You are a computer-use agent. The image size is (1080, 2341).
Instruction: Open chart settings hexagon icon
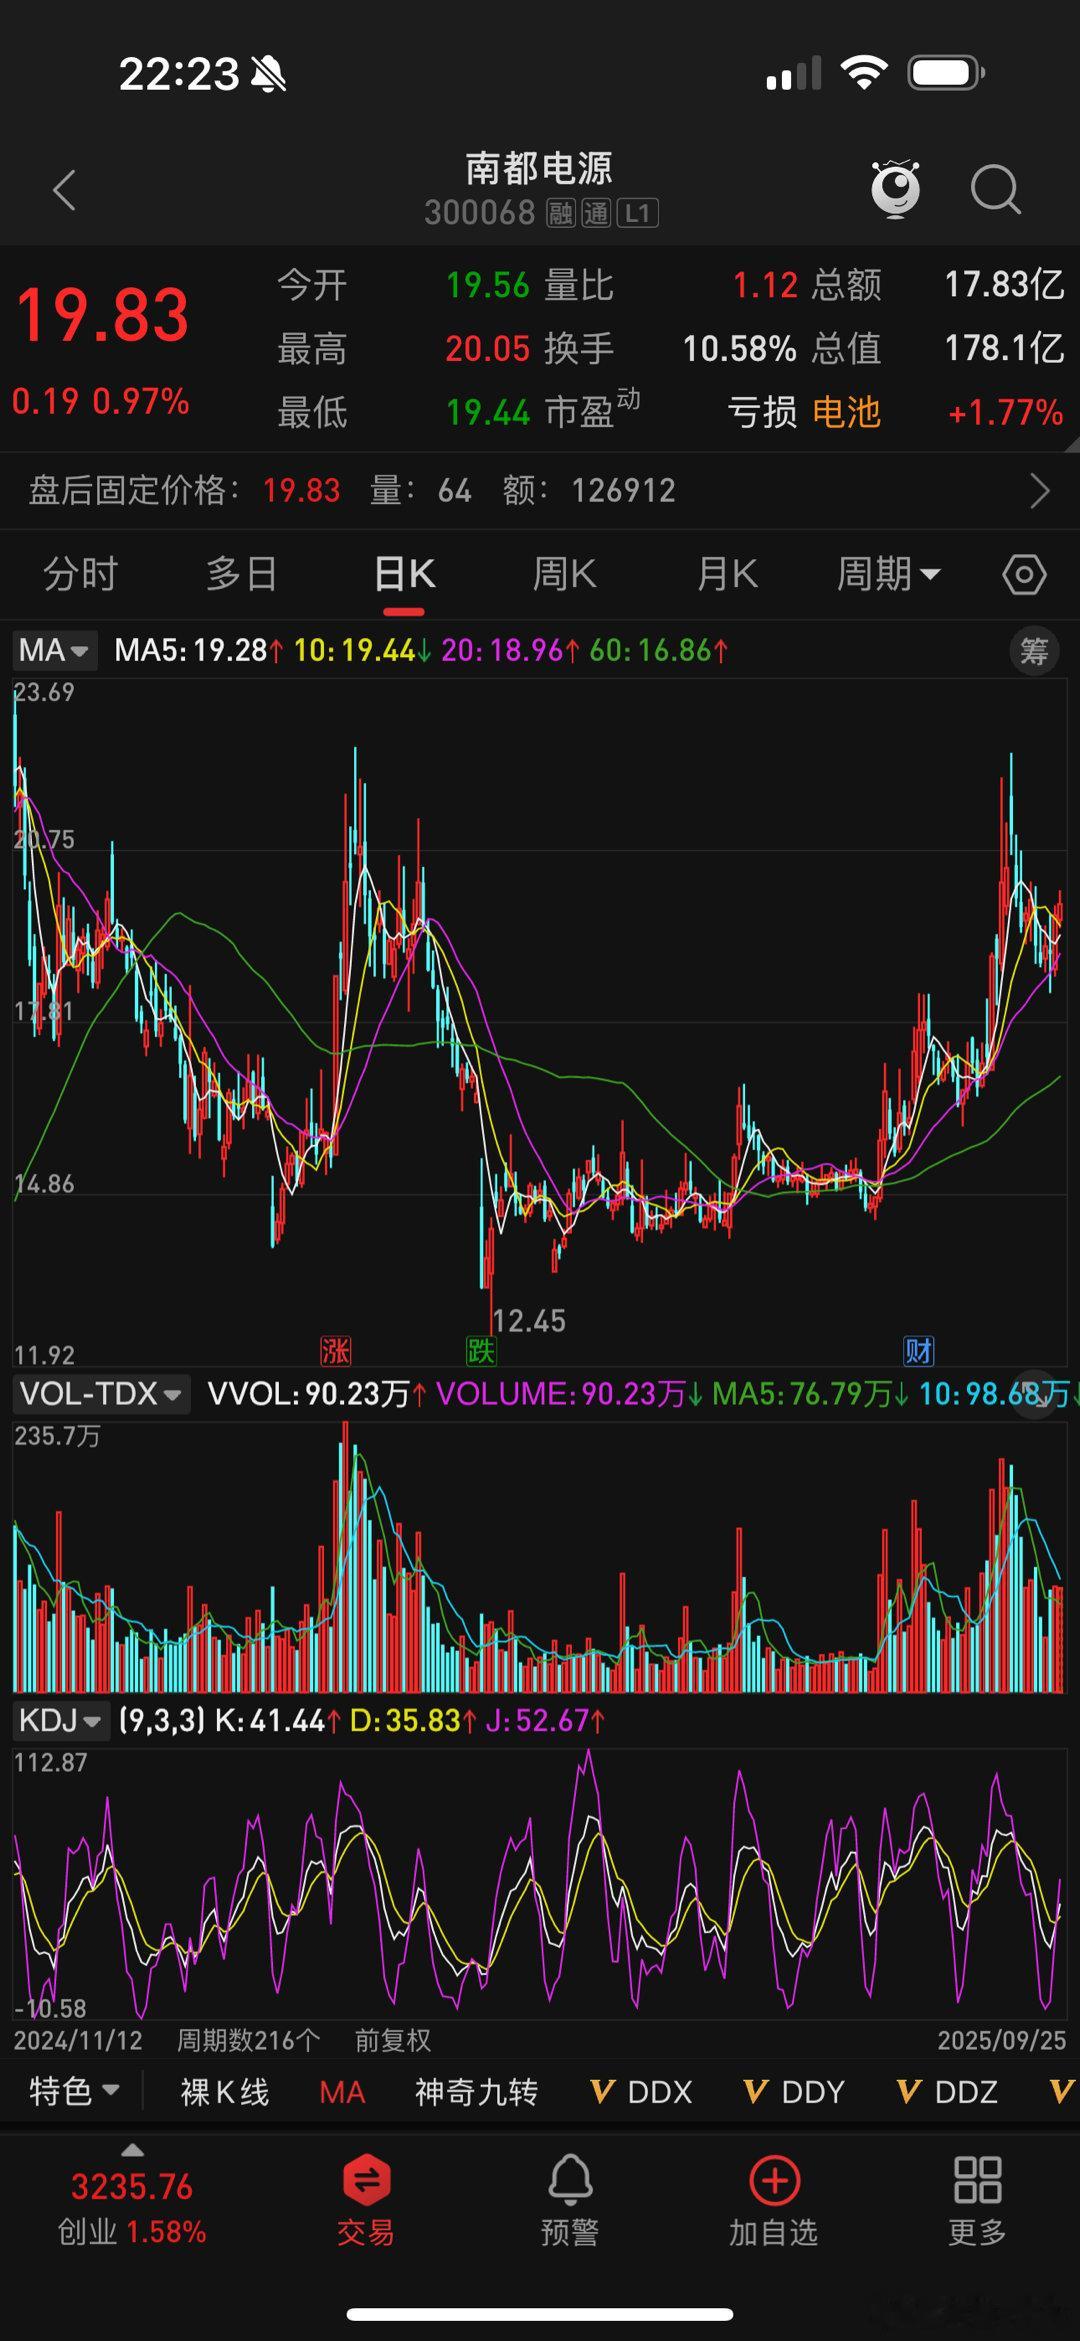pos(1024,575)
